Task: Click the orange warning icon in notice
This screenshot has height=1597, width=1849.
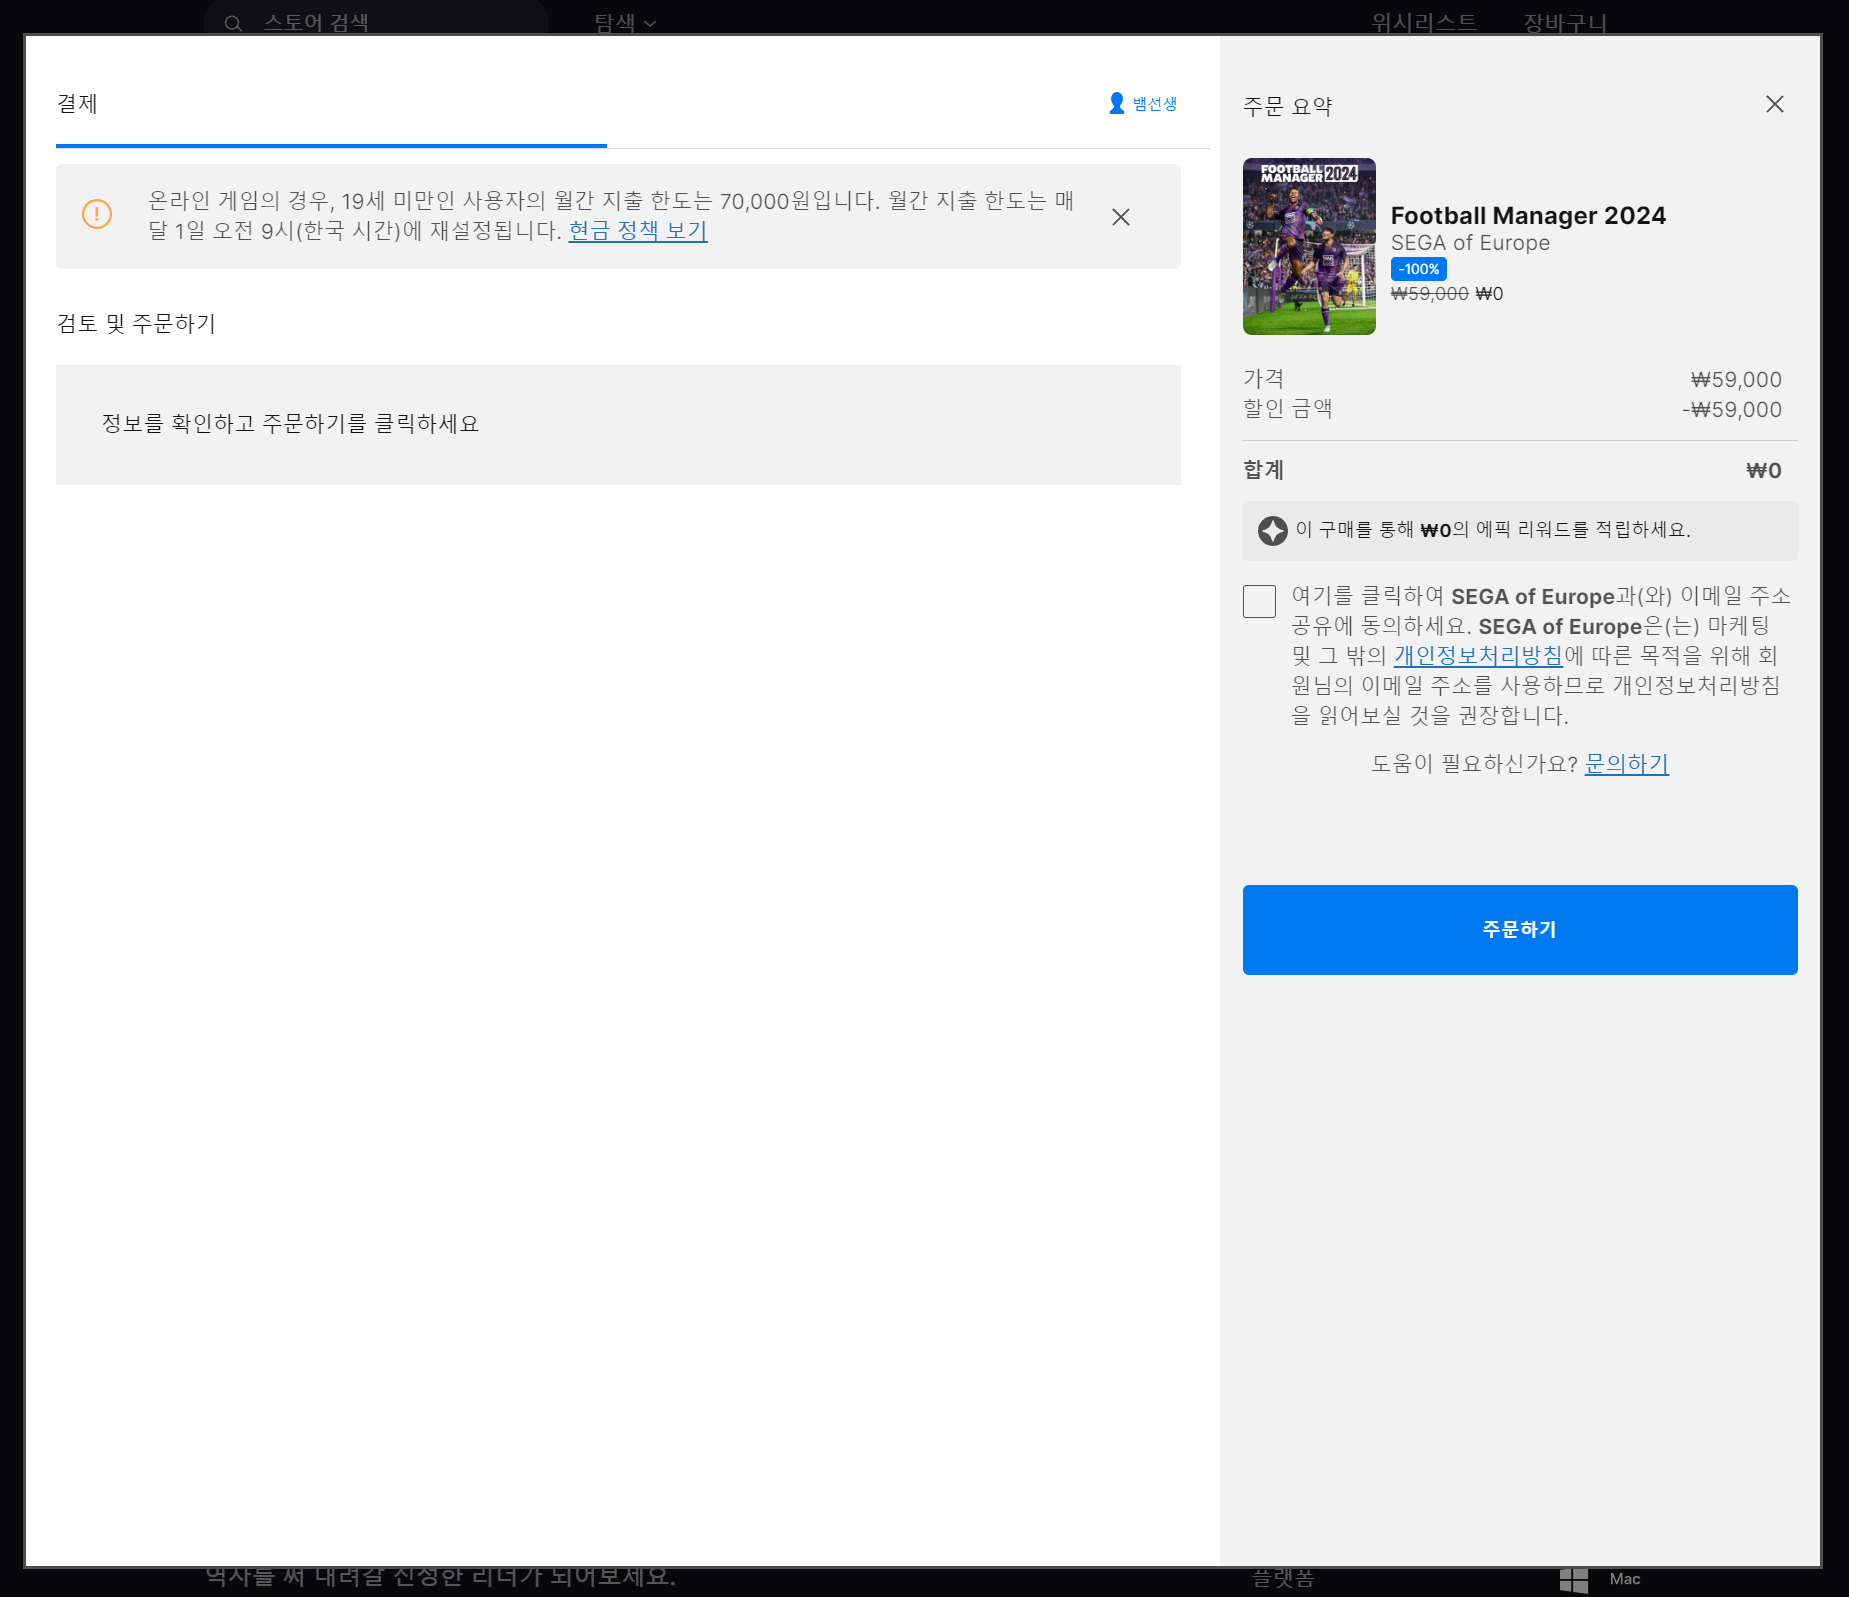Action: (x=97, y=214)
